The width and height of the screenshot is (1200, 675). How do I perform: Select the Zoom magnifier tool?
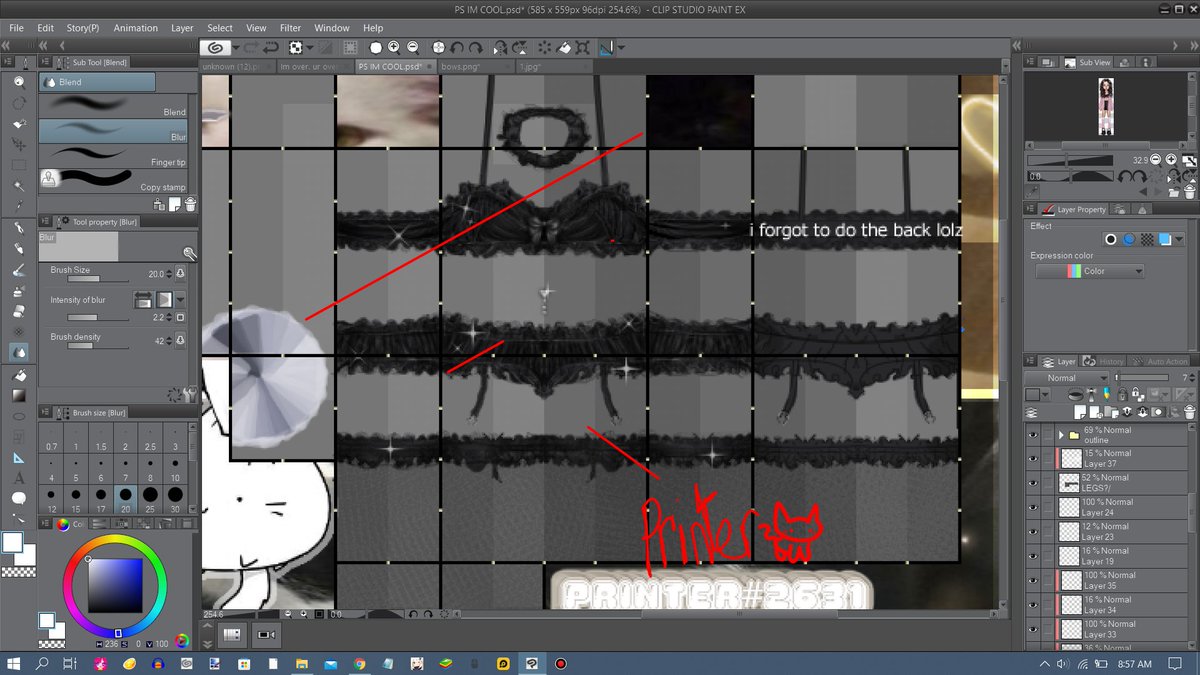pos(19,83)
